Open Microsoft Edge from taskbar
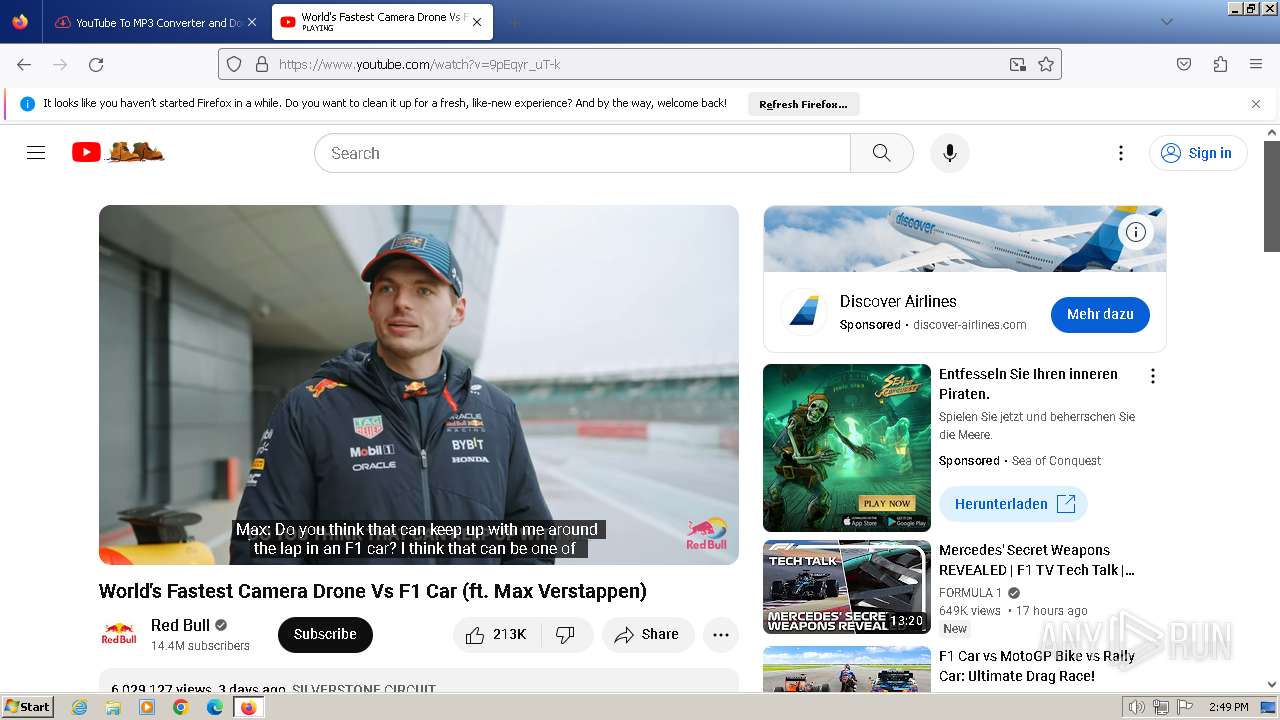 214,707
